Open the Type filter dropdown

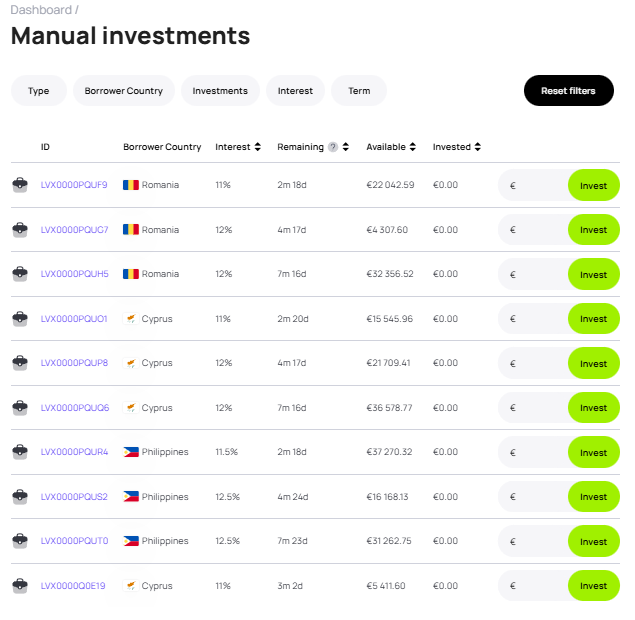(x=39, y=91)
